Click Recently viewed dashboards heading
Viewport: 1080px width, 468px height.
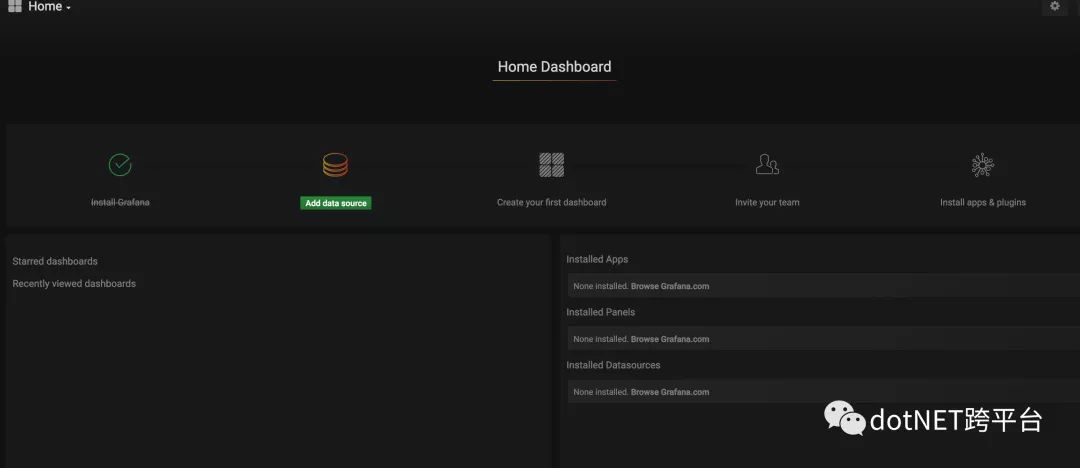click(x=74, y=283)
